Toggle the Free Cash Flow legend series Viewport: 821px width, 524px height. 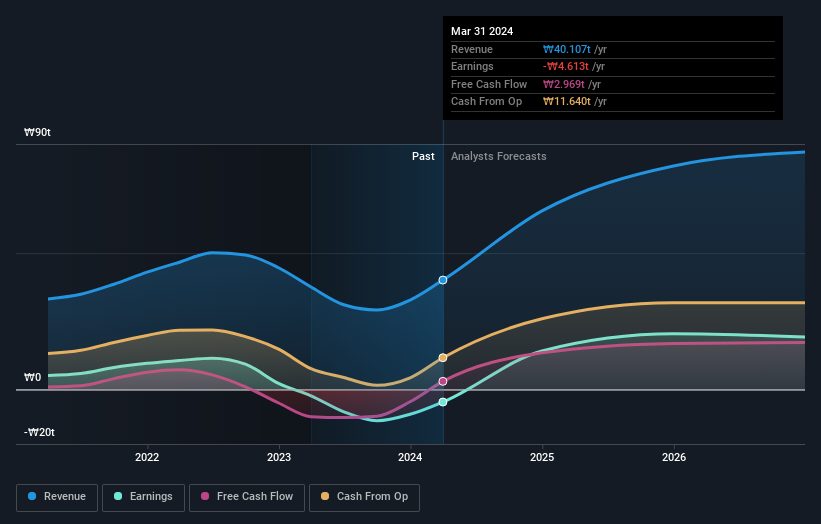(x=247, y=497)
